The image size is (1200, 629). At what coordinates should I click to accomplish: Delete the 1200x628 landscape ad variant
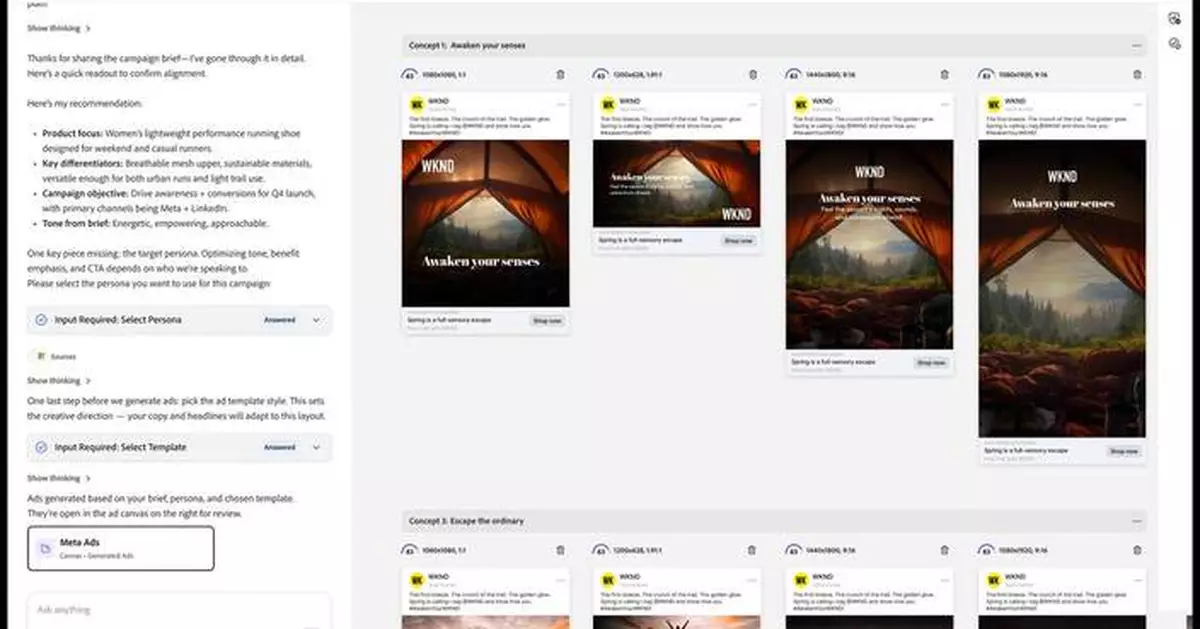coord(752,73)
